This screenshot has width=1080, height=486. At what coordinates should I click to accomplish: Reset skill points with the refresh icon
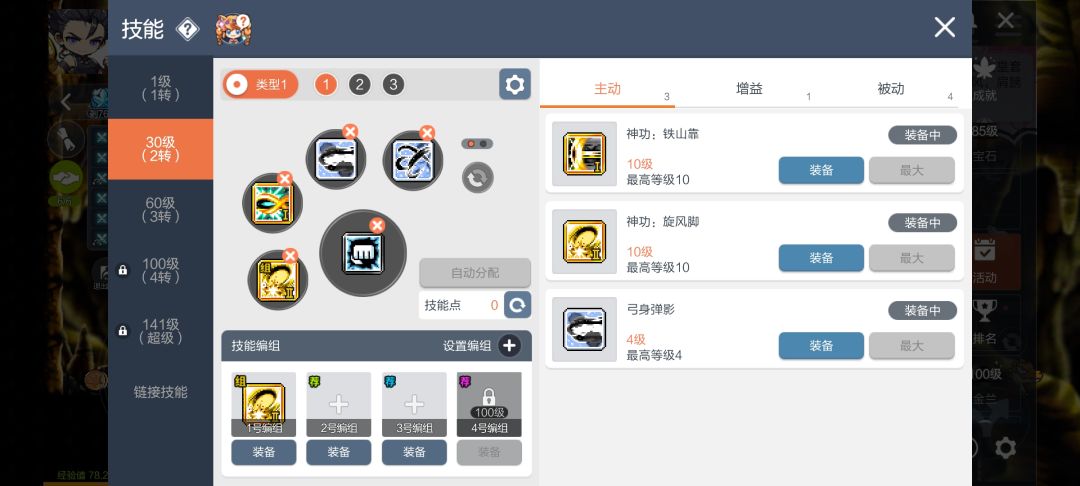(517, 305)
